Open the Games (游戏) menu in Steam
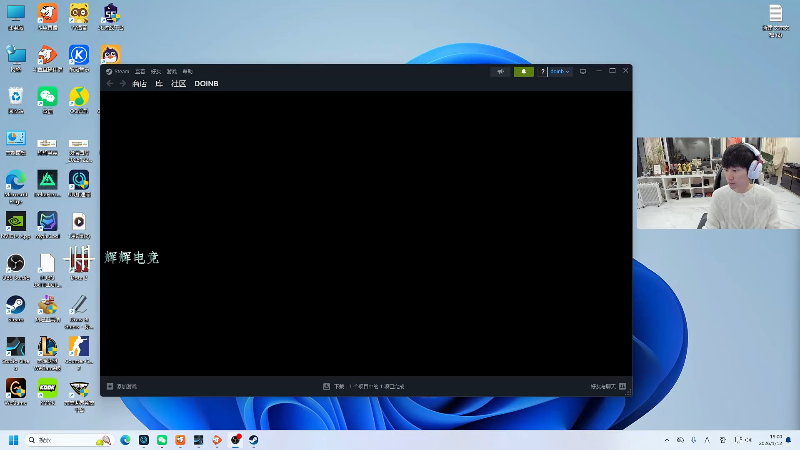 coord(172,71)
